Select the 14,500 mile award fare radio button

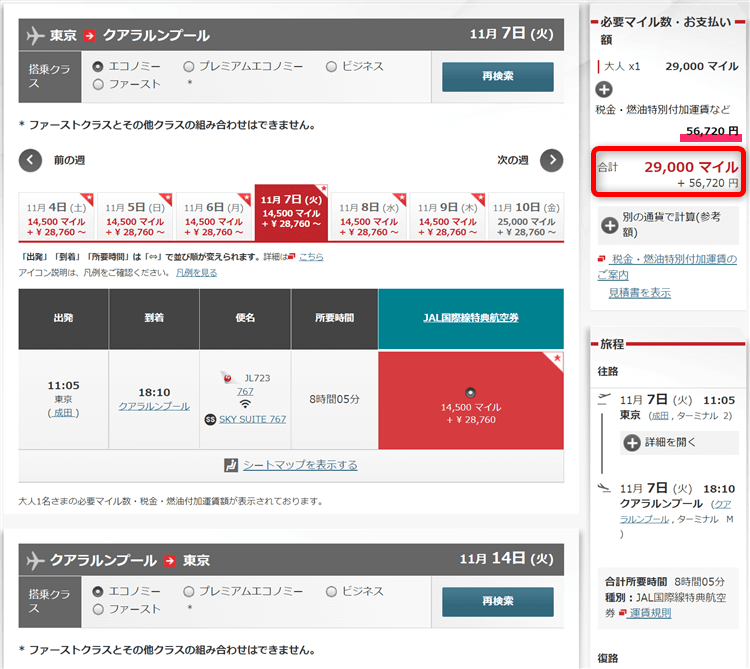[x=471, y=391]
